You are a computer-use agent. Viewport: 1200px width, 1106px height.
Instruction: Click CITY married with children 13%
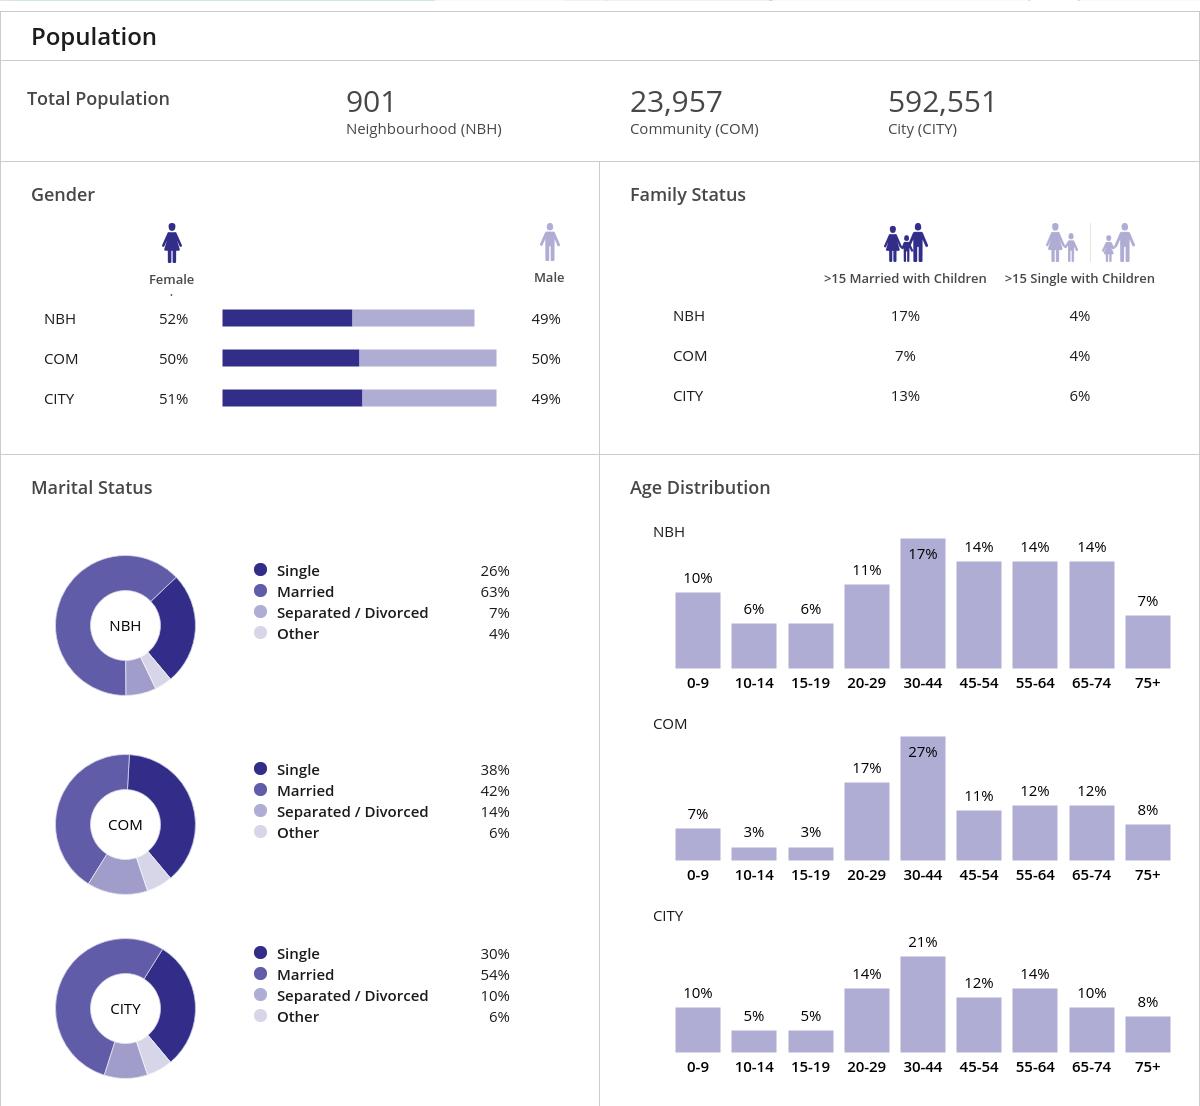(x=905, y=396)
